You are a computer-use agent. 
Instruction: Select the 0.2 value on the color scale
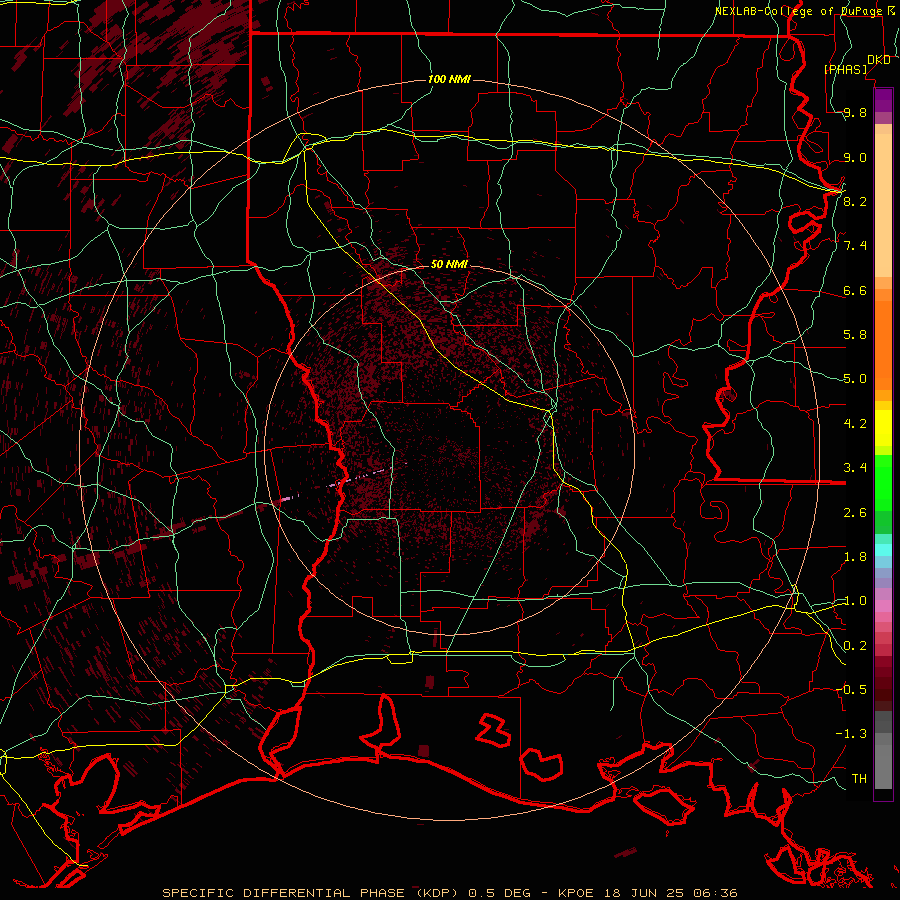pyautogui.click(x=855, y=646)
